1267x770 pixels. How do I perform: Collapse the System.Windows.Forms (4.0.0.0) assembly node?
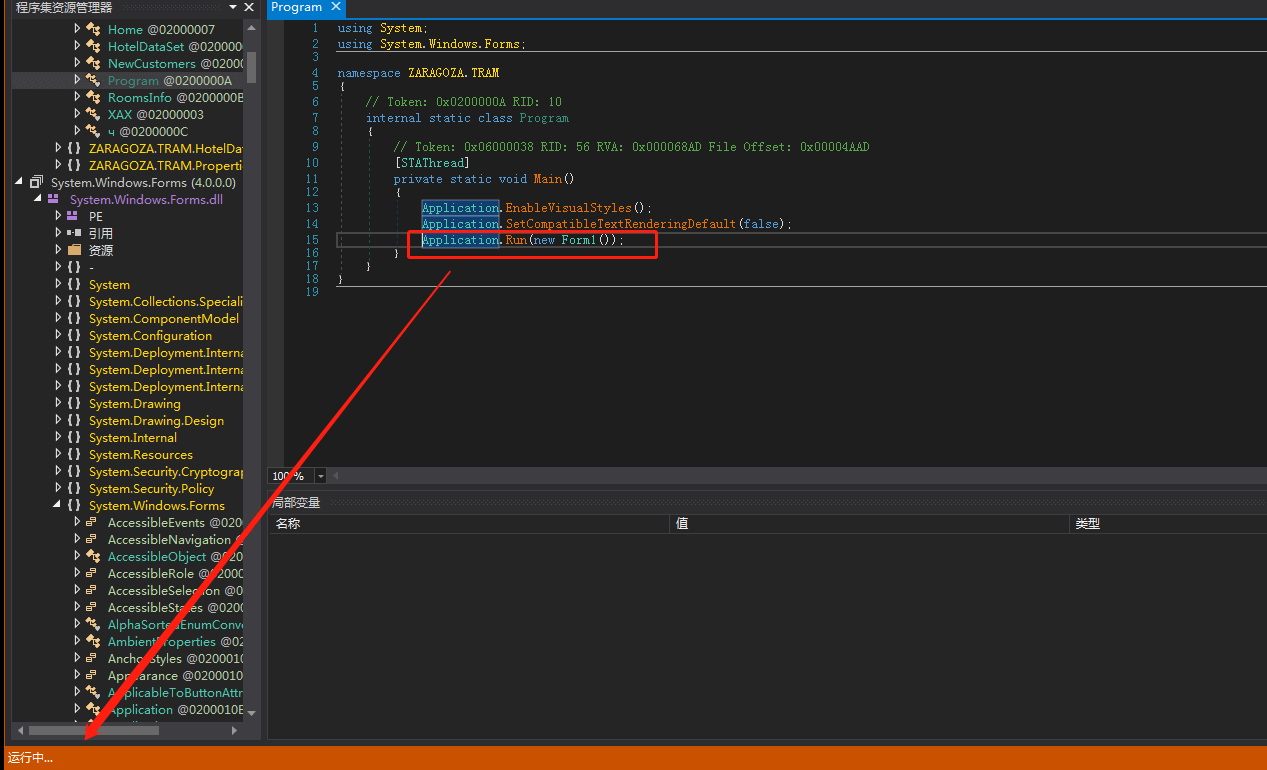click(x=20, y=182)
